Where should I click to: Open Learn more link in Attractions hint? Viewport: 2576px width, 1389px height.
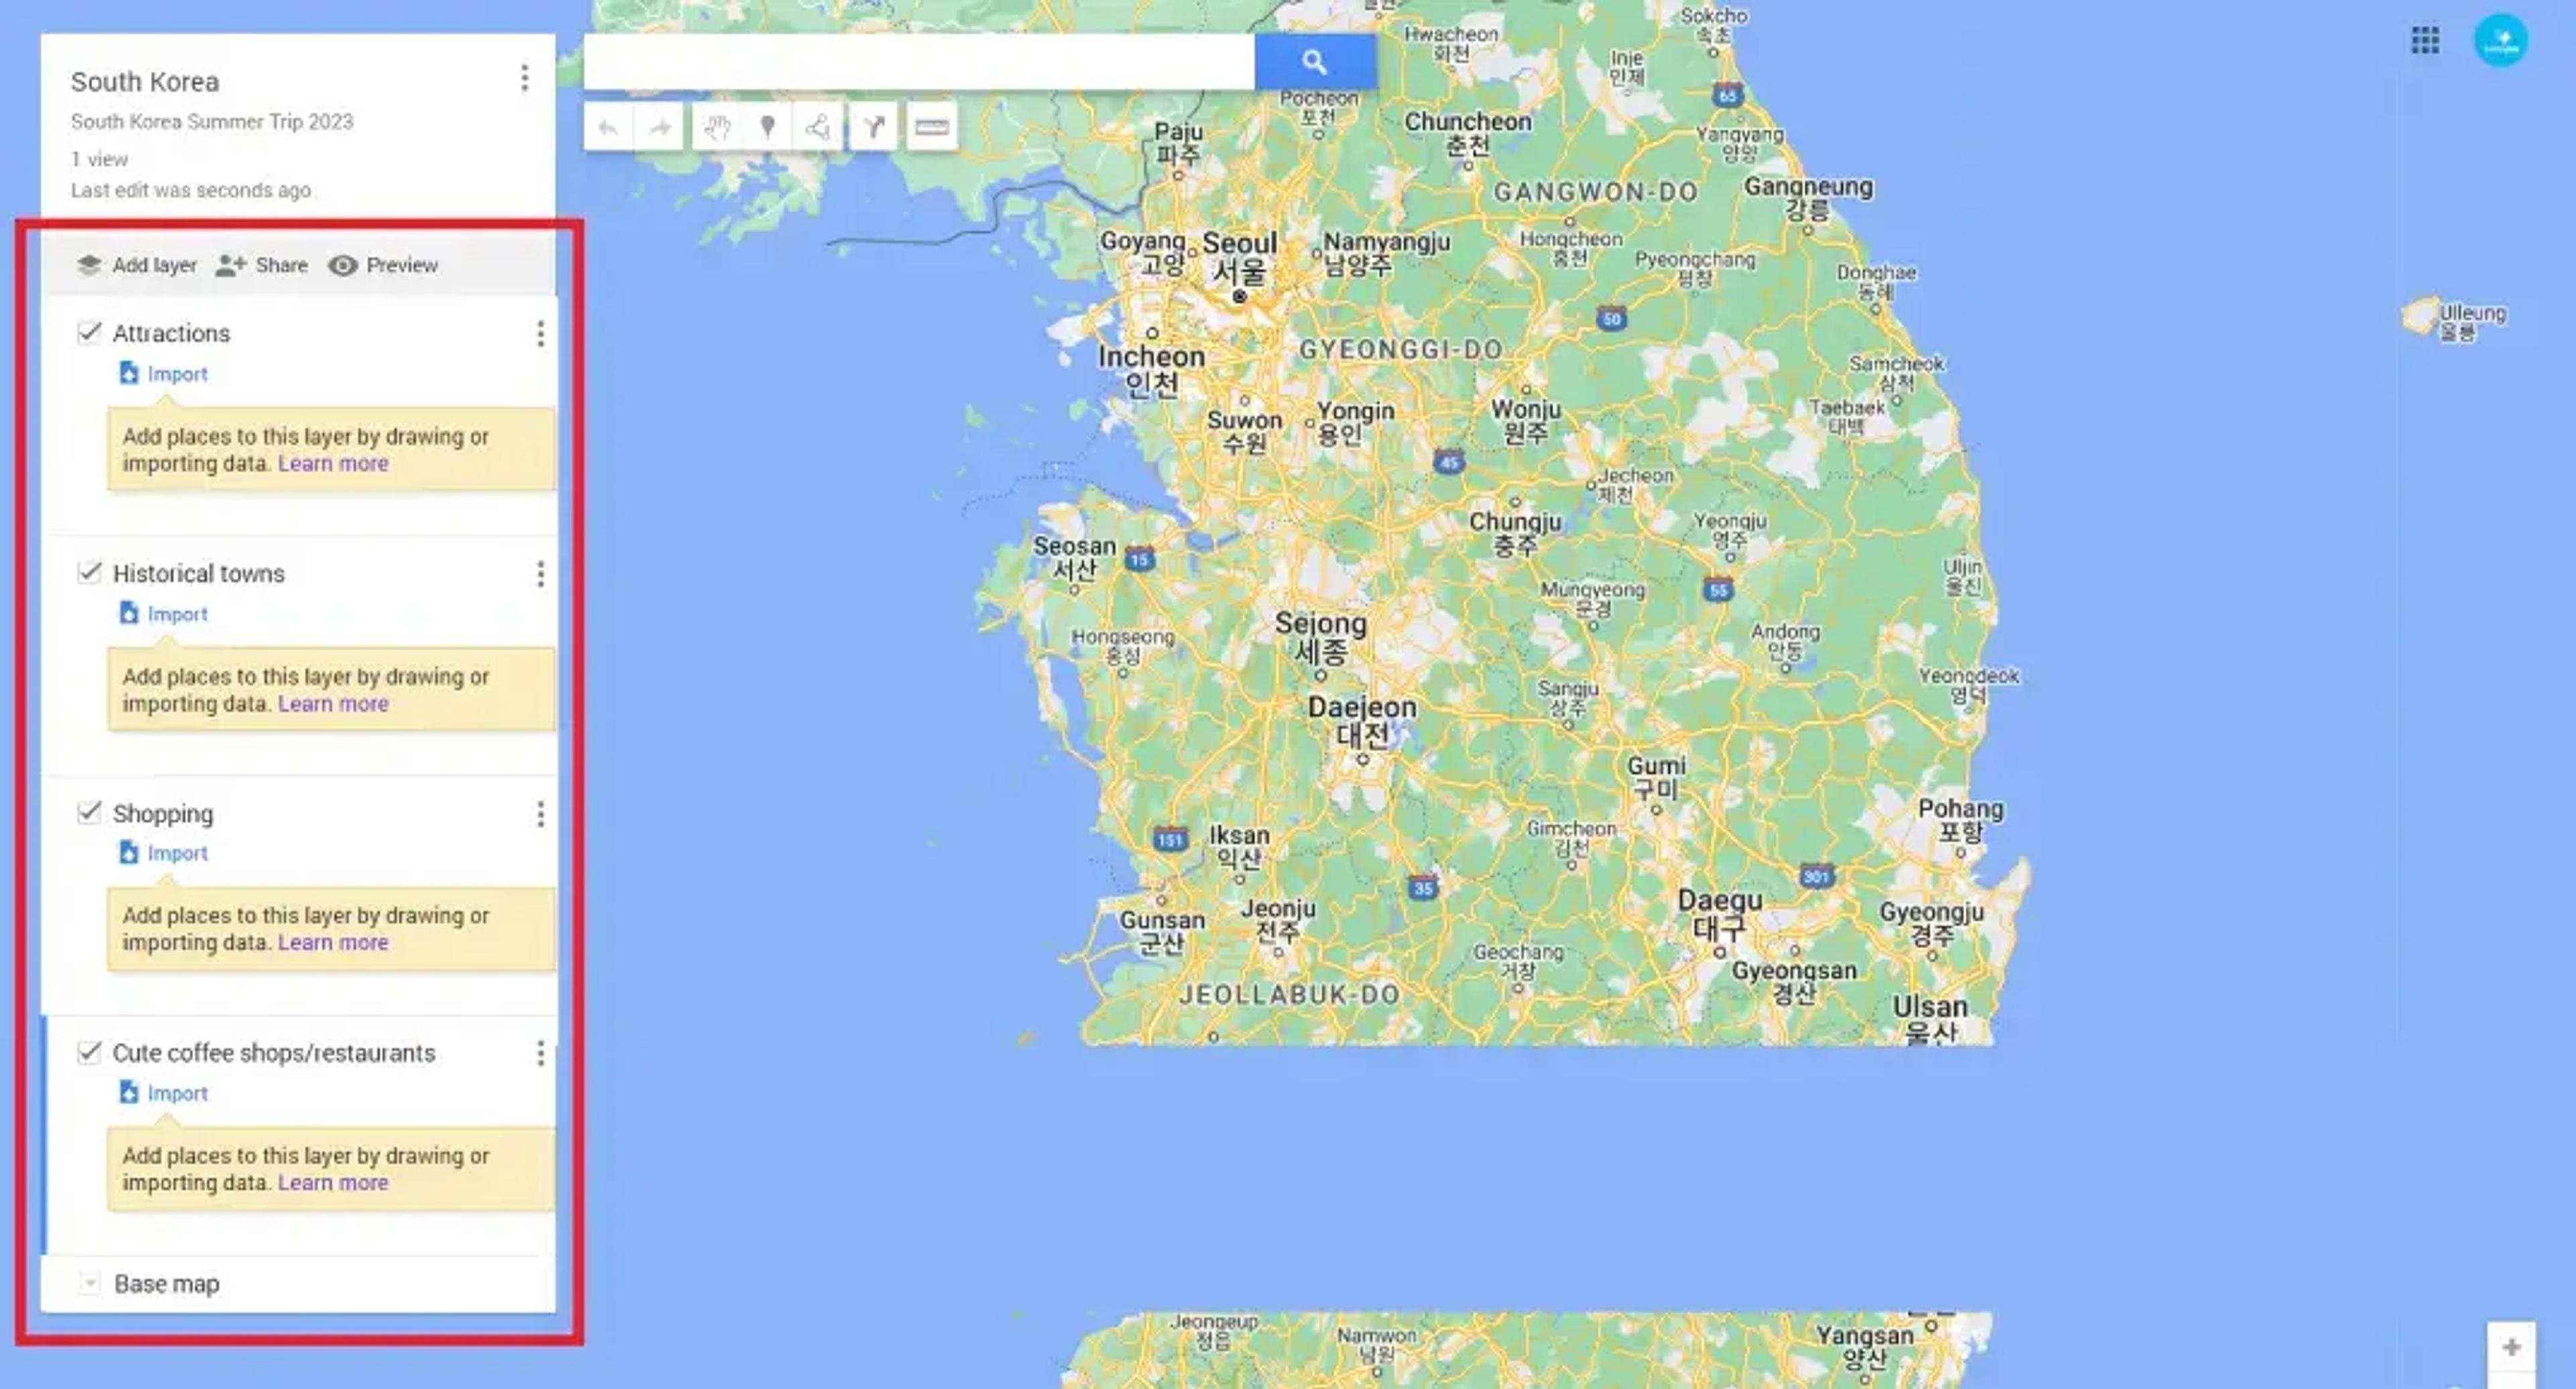coord(333,464)
